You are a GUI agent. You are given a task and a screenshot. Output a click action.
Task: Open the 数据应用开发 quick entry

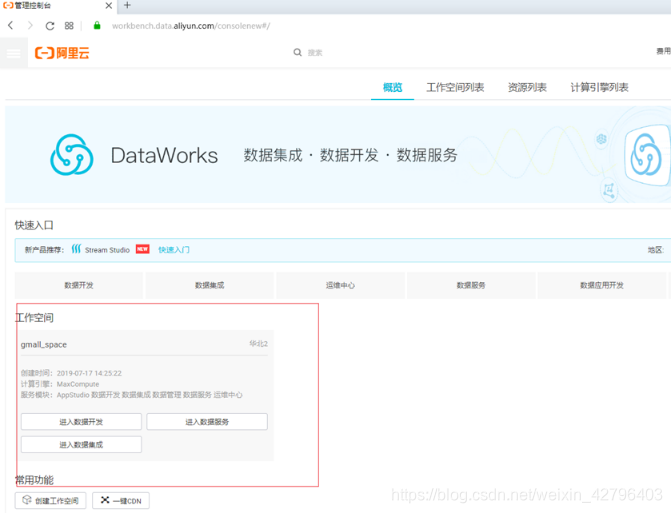[x=602, y=285]
